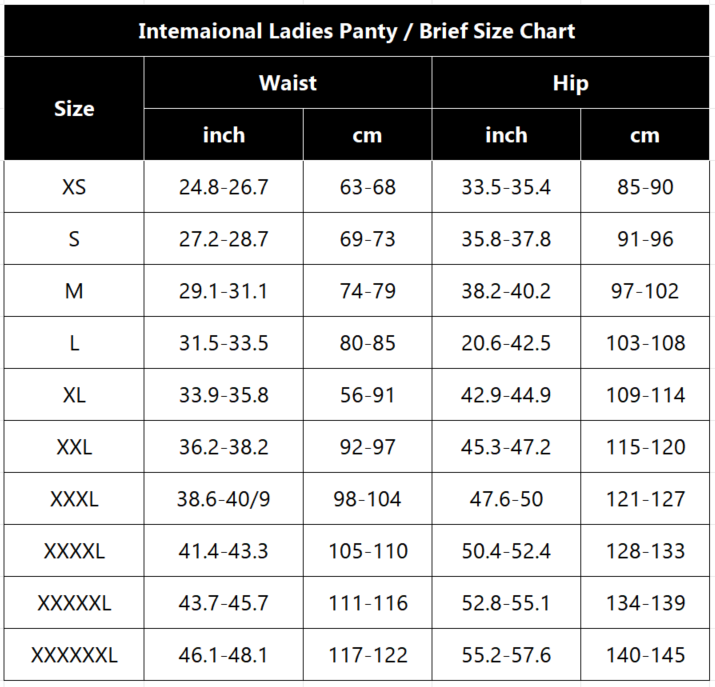The width and height of the screenshot is (715, 687).
Task: Click the waist inch value 27.2-28.7
Action: [x=223, y=239]
